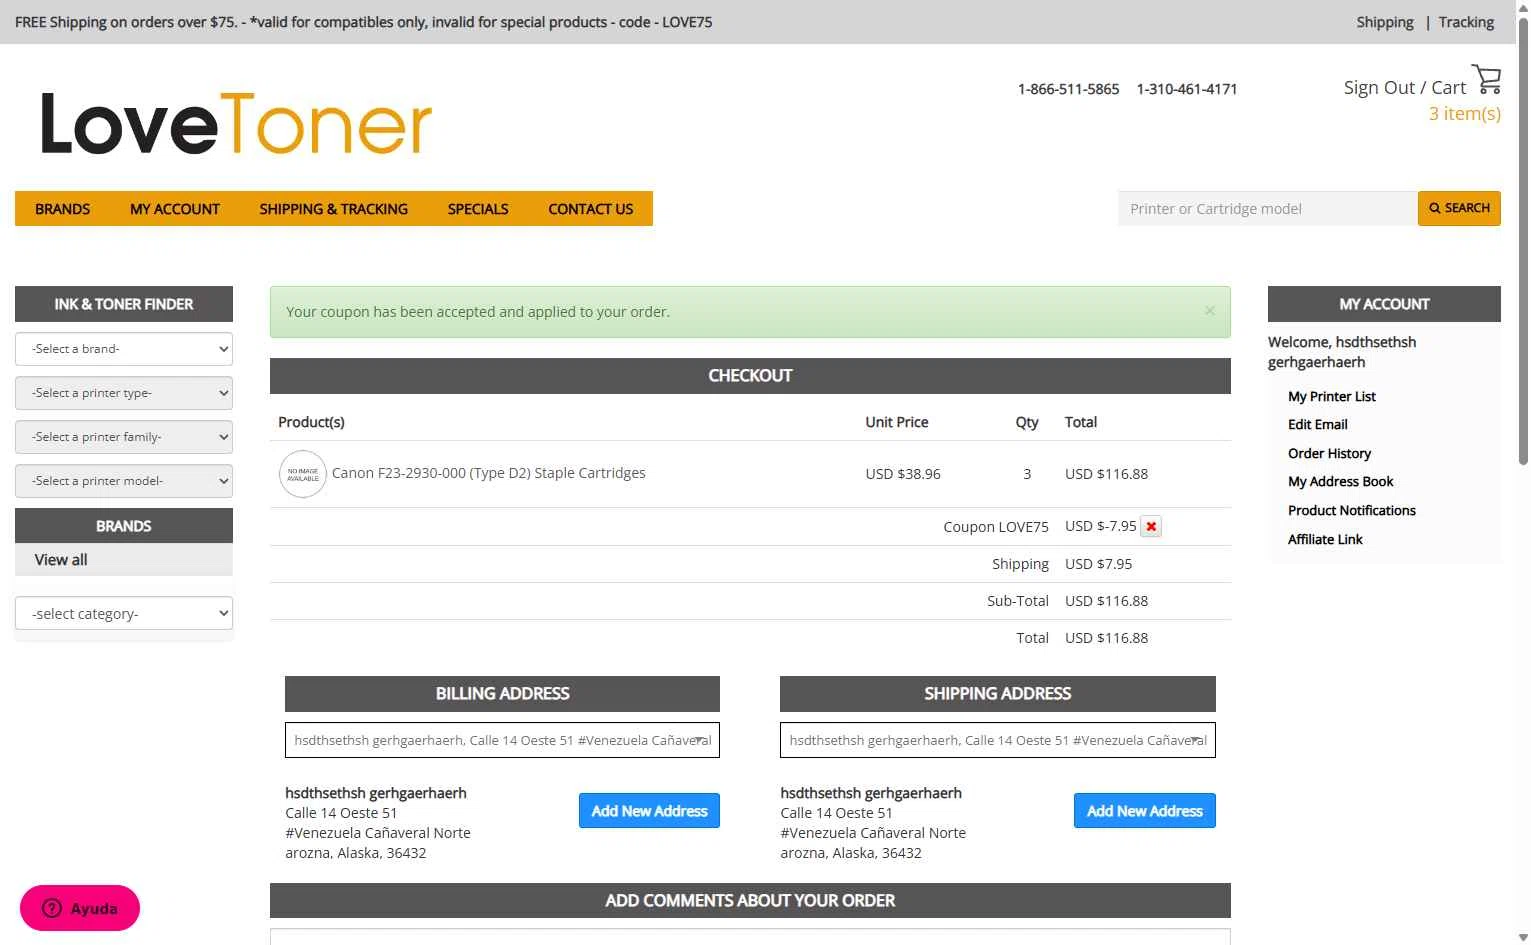Open Edit Email link
Viewport: 1531px width, 945px height.
coord(1318,424)
